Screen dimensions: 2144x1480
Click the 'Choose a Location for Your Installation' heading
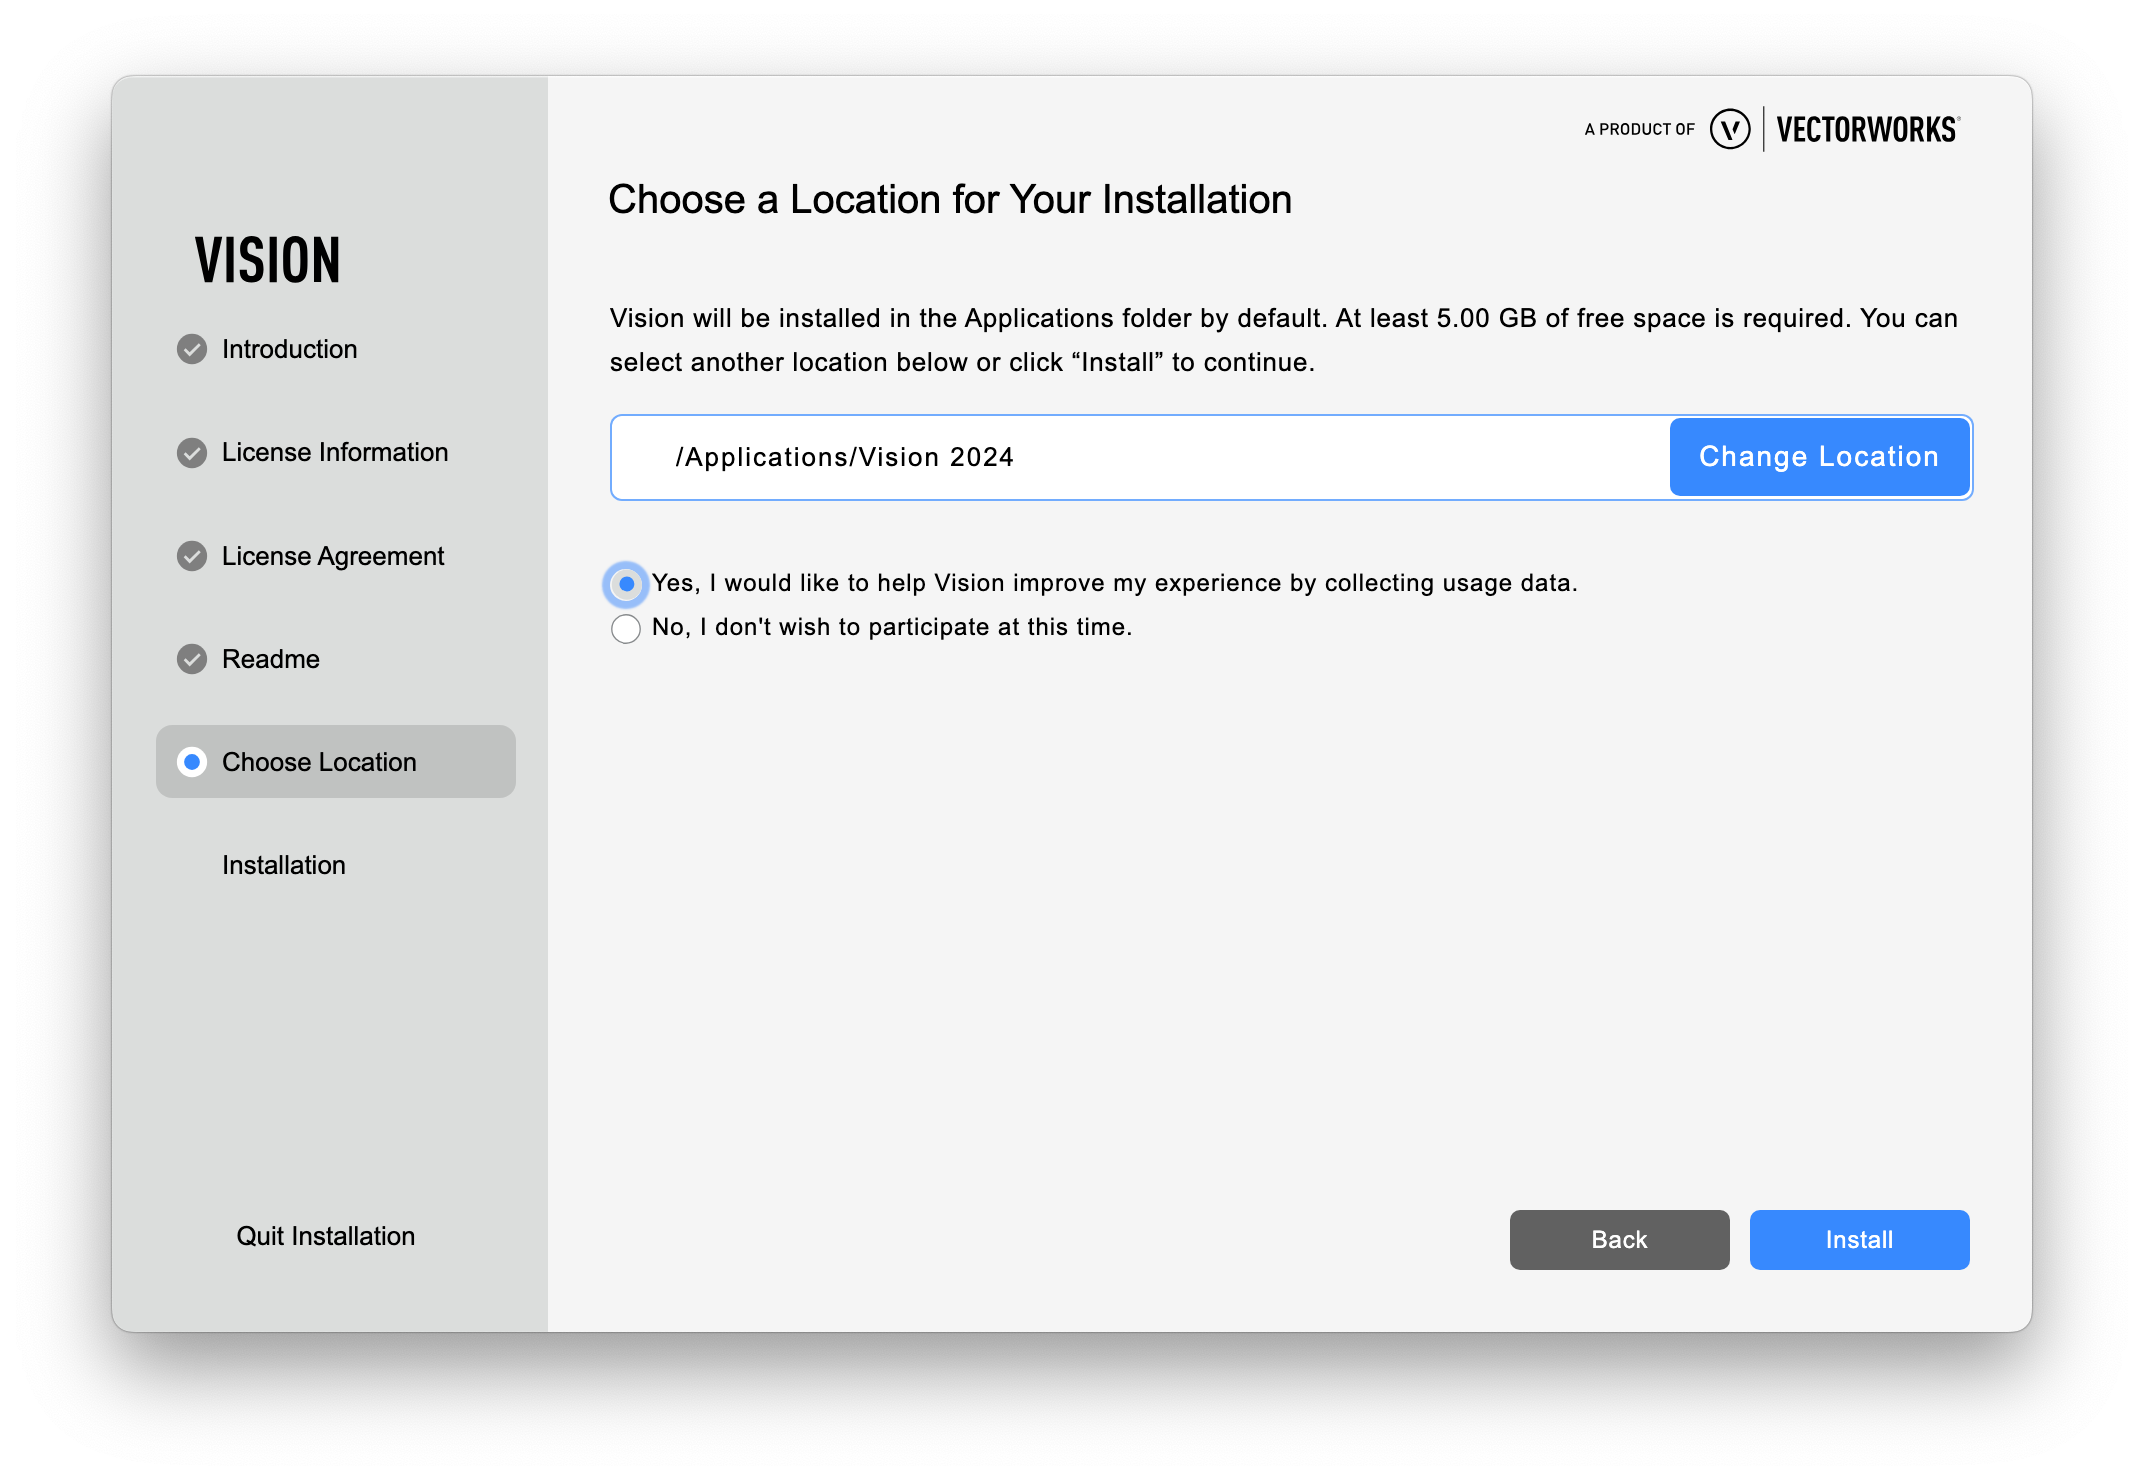[x=950, y=200]
